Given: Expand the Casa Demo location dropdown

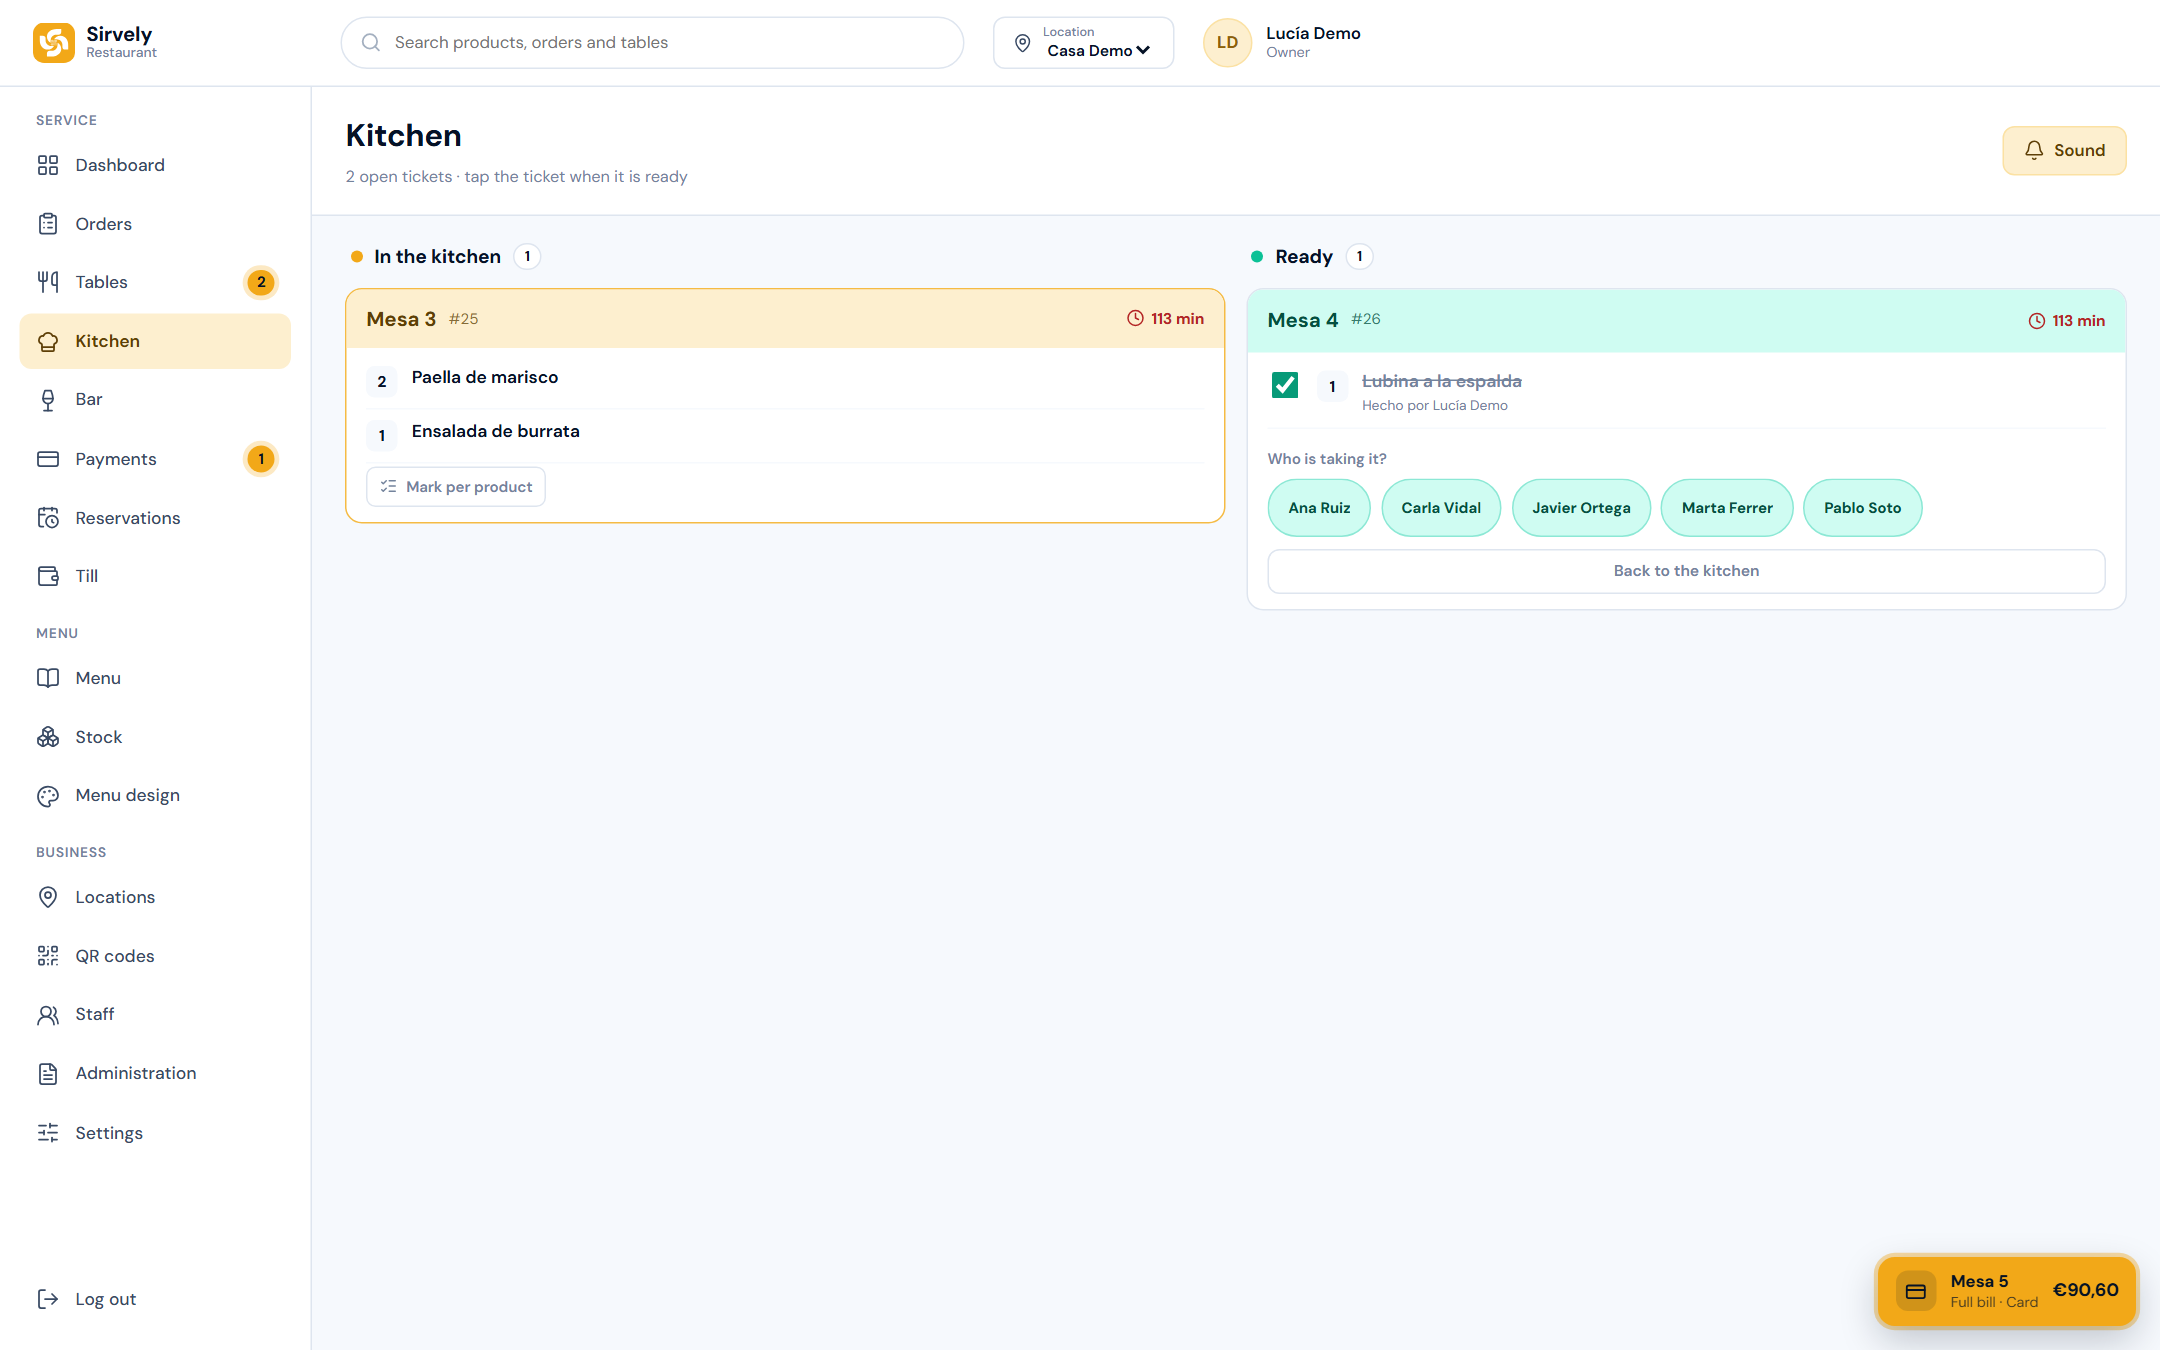Looking at the screenshot, I should pos(1083,43).
